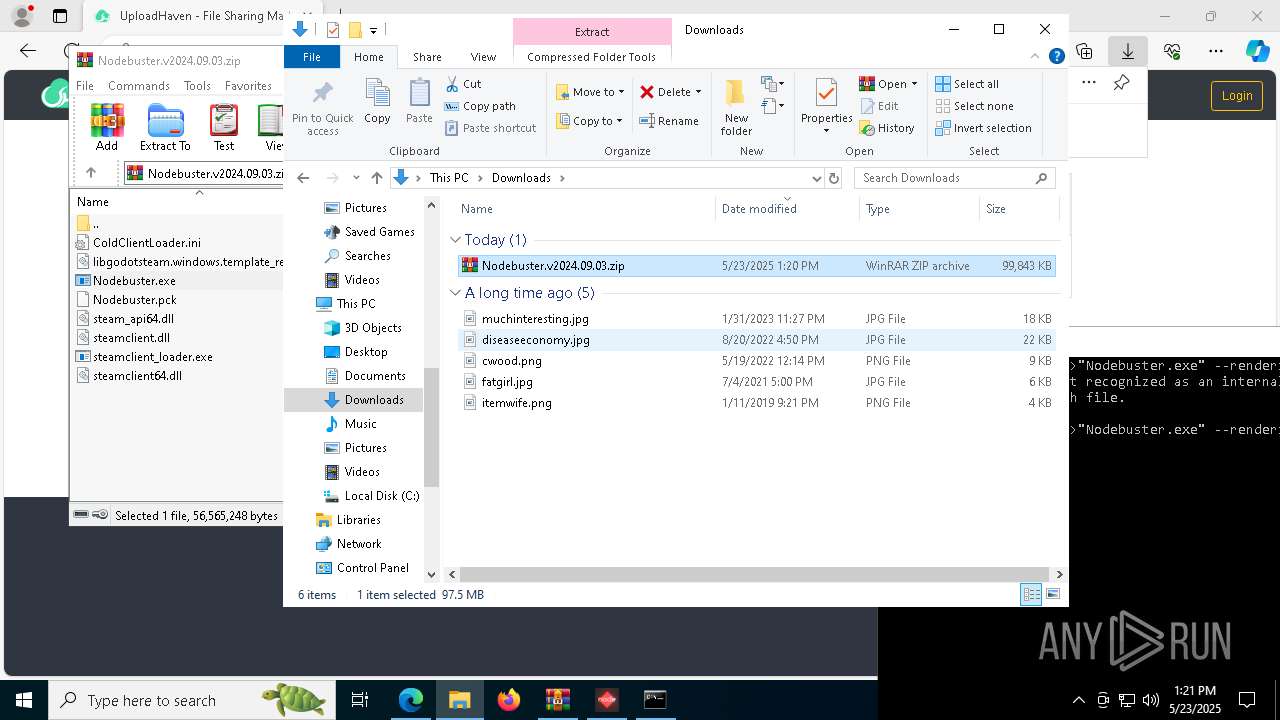Open Tools menu in WinRAR

[x=197, y=86]
